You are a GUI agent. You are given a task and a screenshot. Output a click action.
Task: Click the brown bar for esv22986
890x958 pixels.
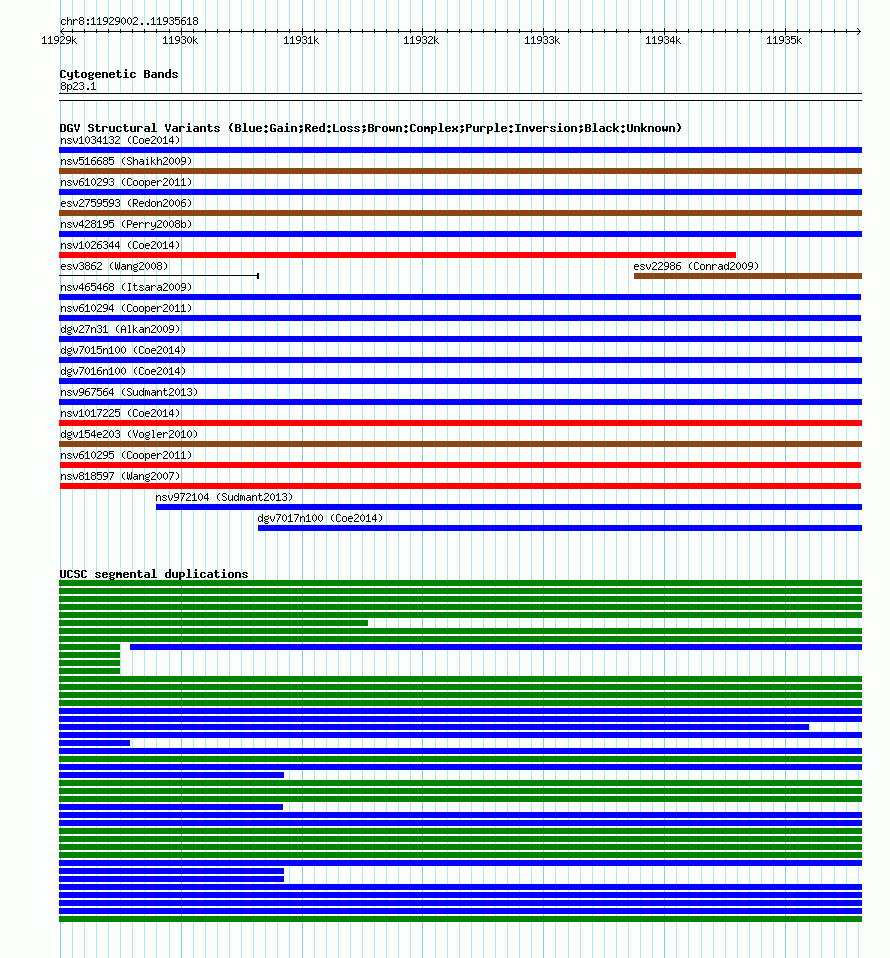pos(748,276)
